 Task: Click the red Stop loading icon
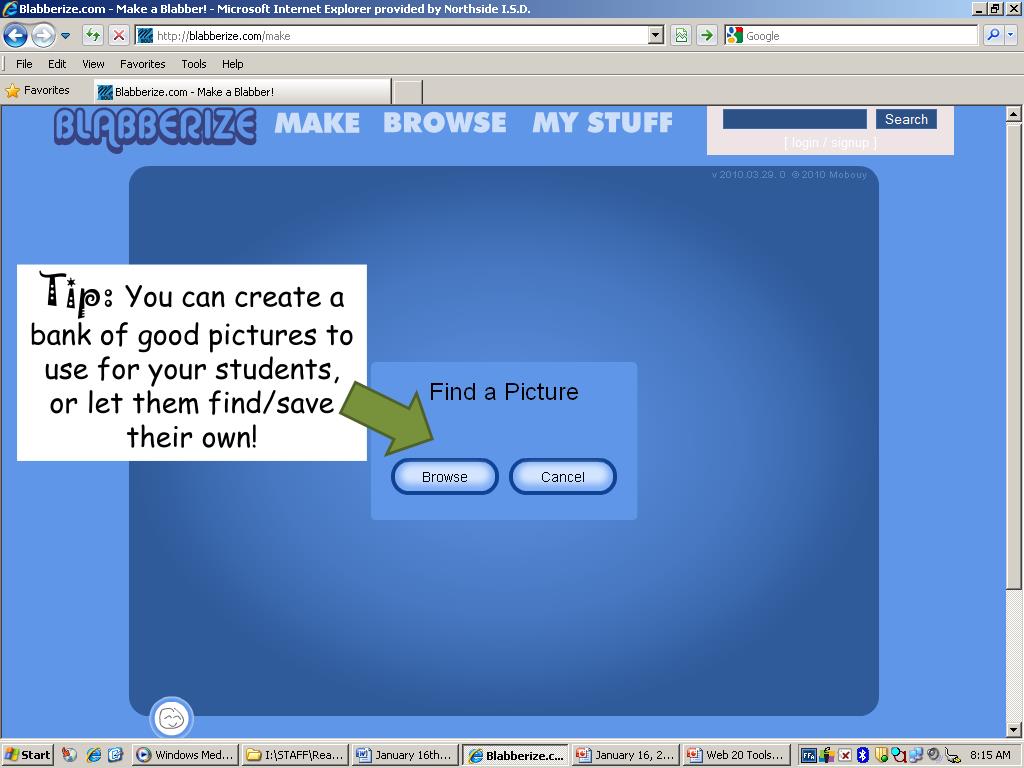(x=118, y=35)
